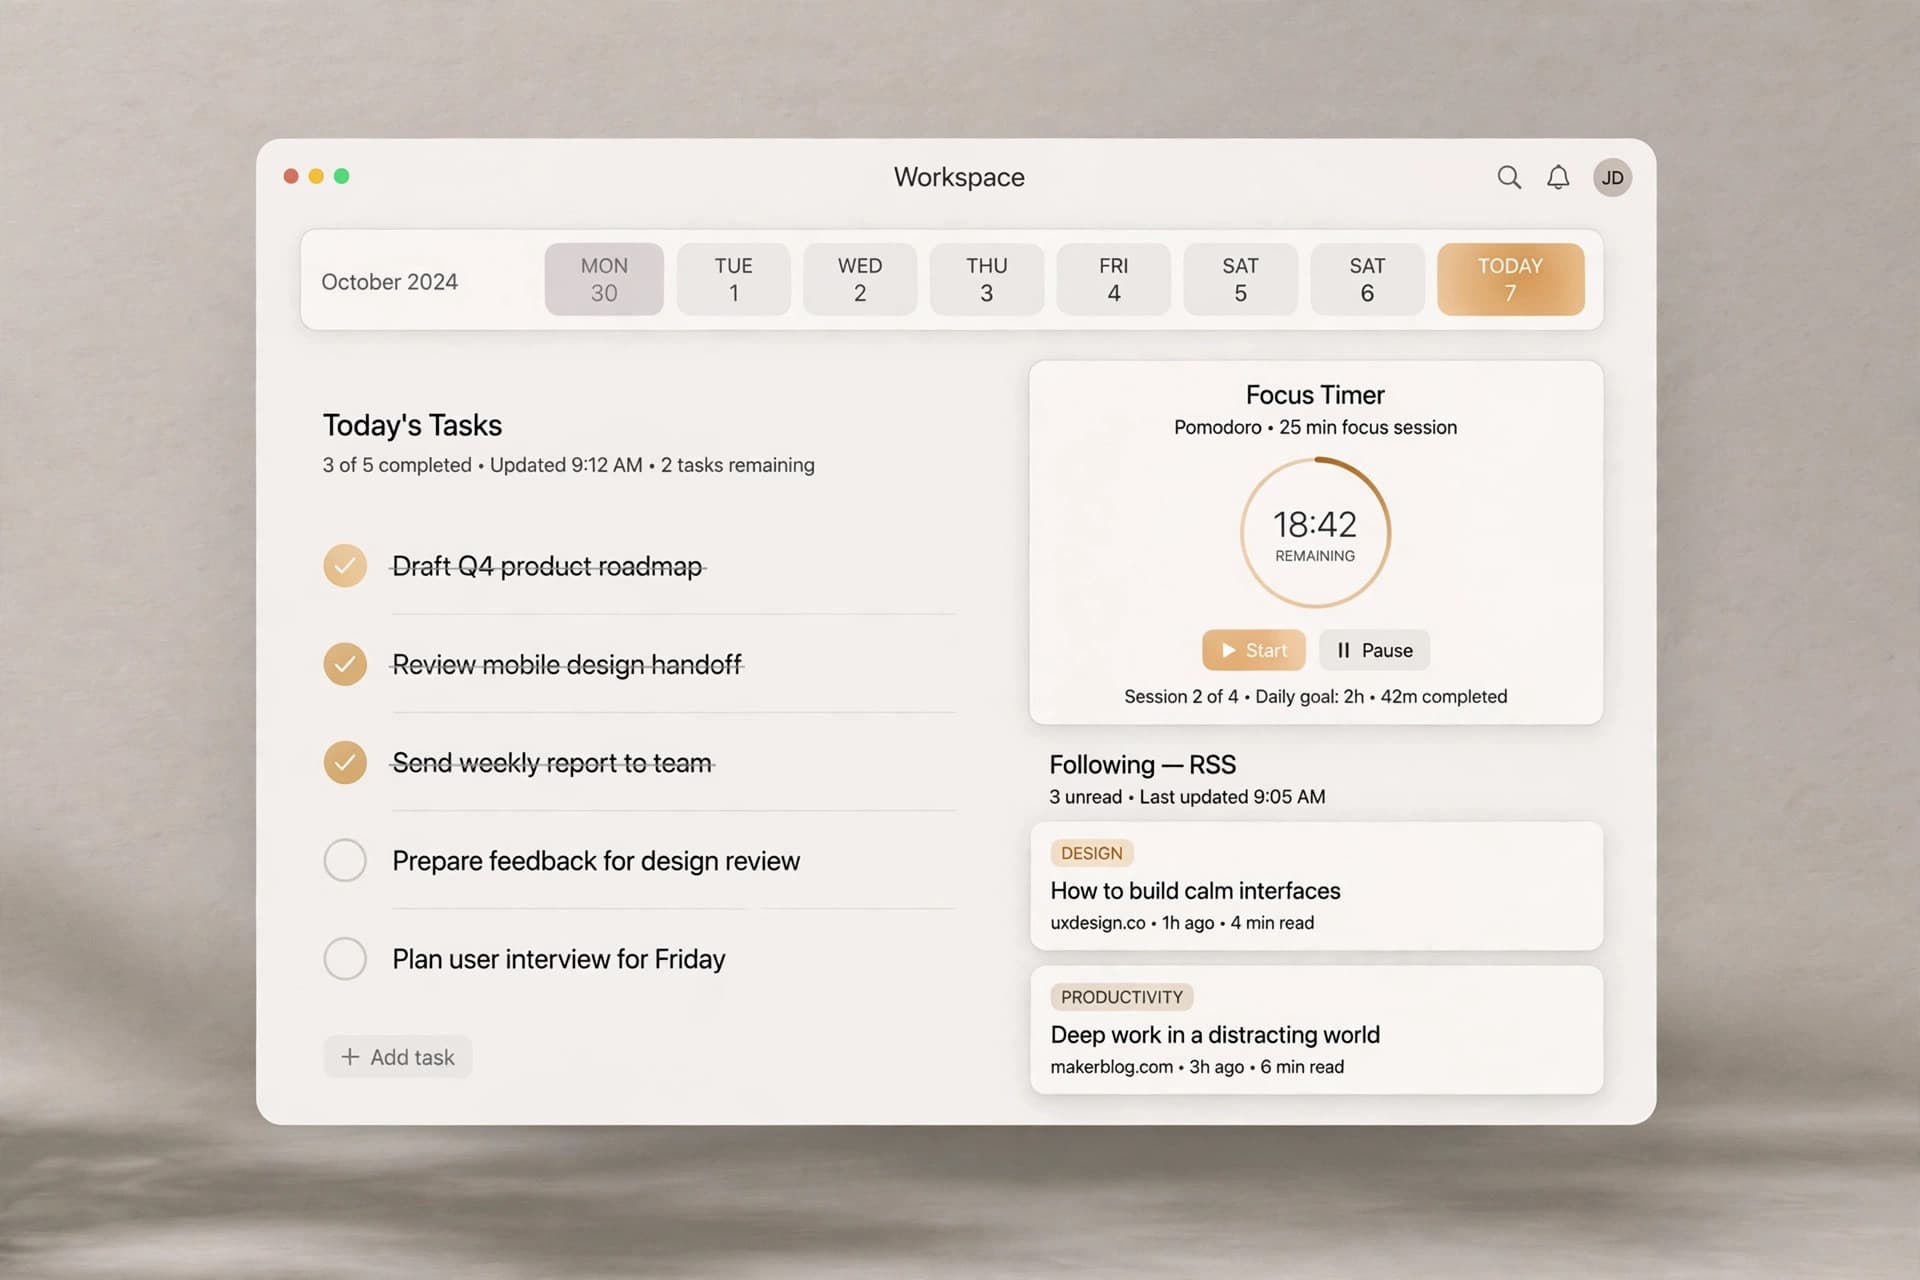The height and width of the screenshot is (1280, 1920).
Task: Click the 18:42 circular timer ring
Action: point(1315,532)
